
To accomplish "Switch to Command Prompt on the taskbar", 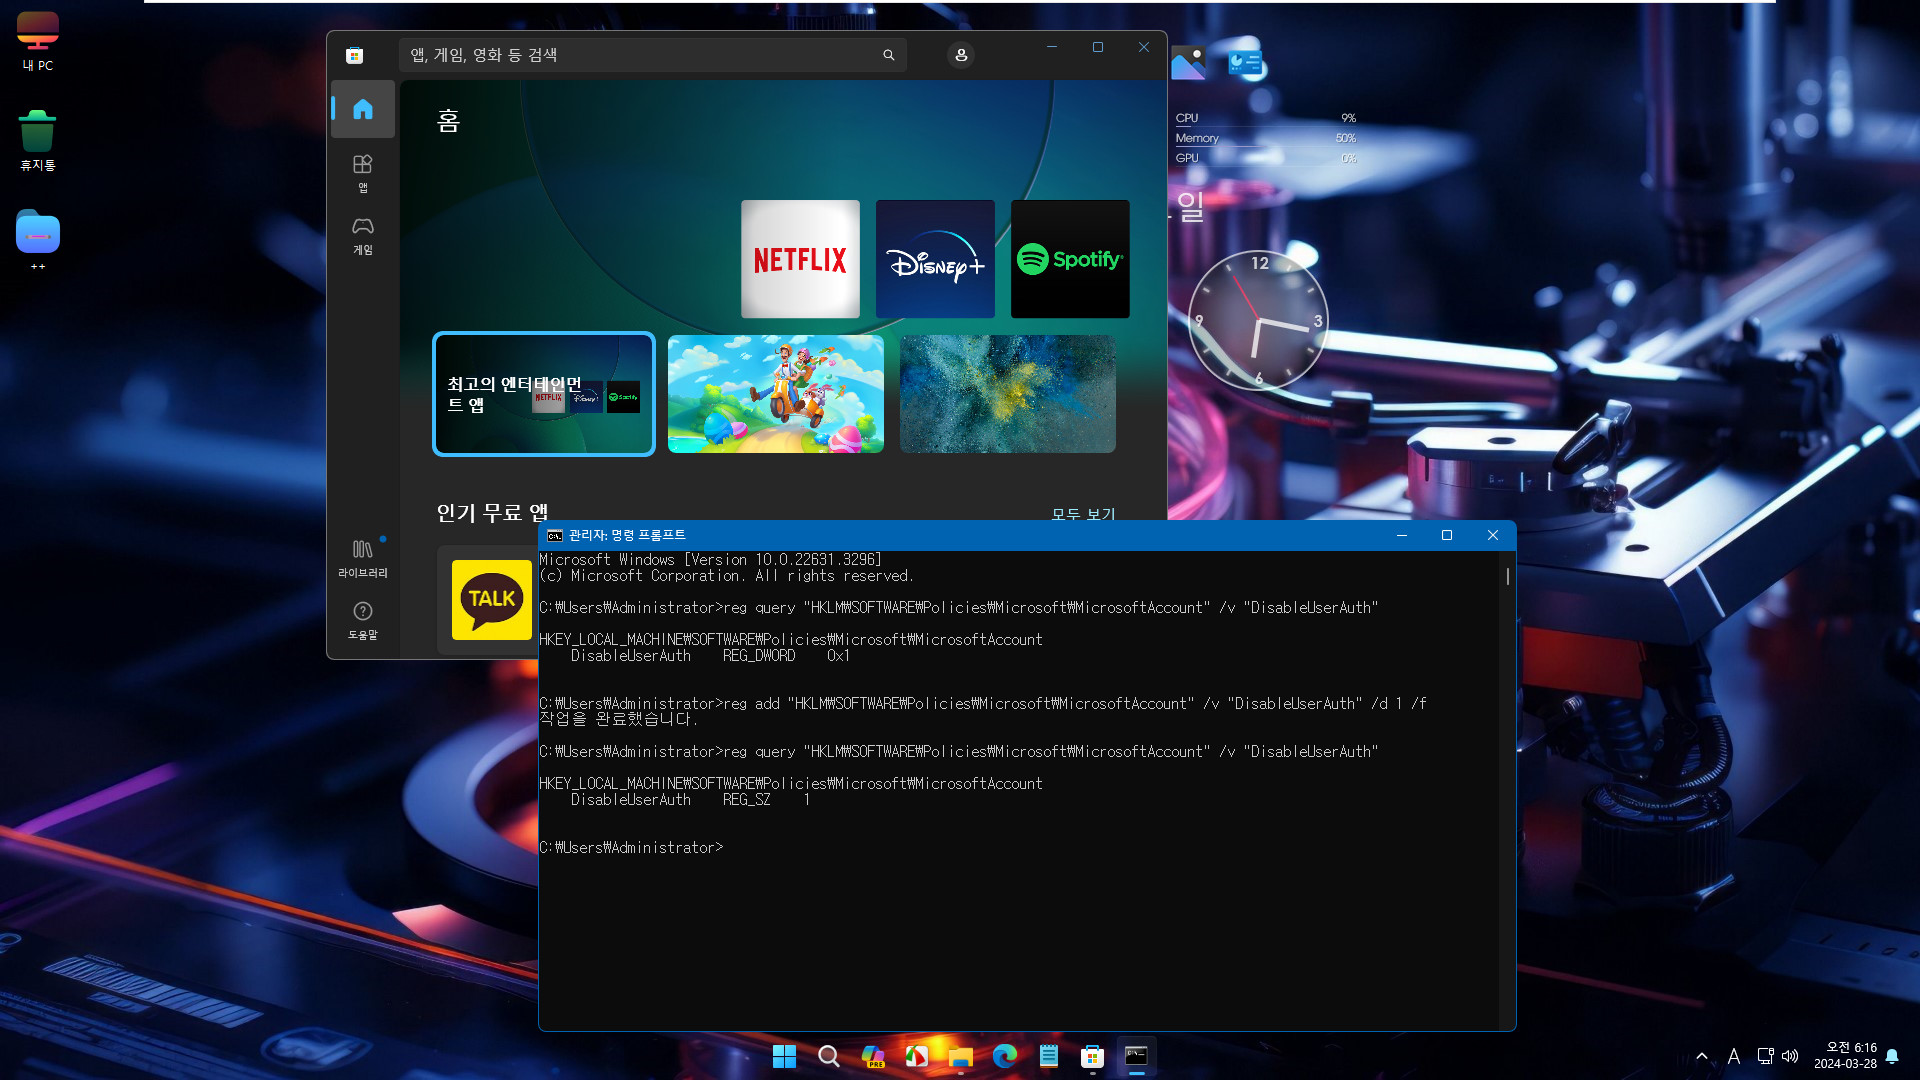I will (1137, 1056).
